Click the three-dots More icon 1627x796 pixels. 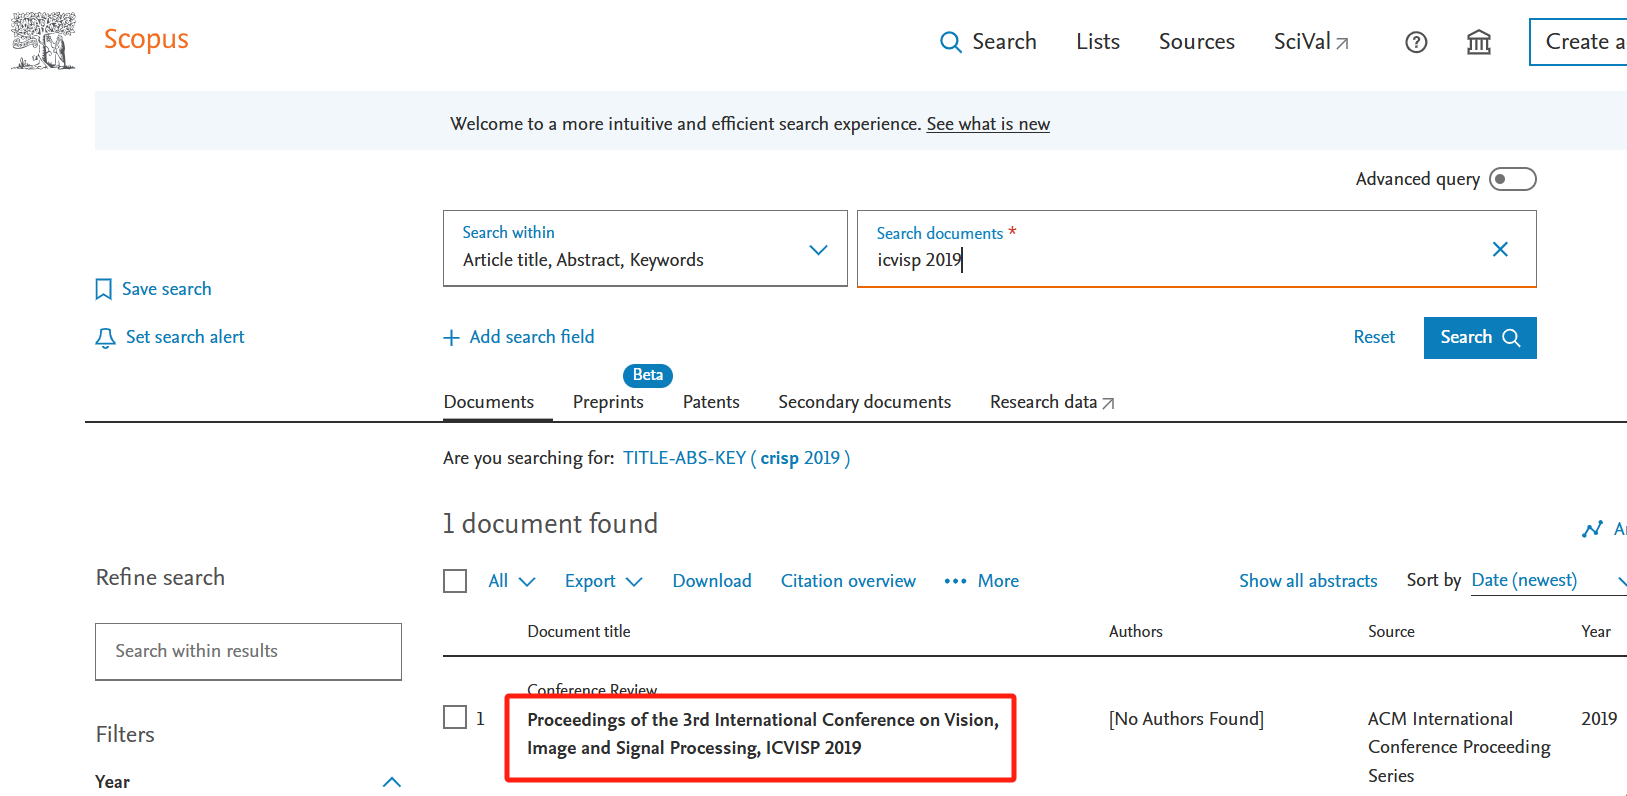coord(955,581)
